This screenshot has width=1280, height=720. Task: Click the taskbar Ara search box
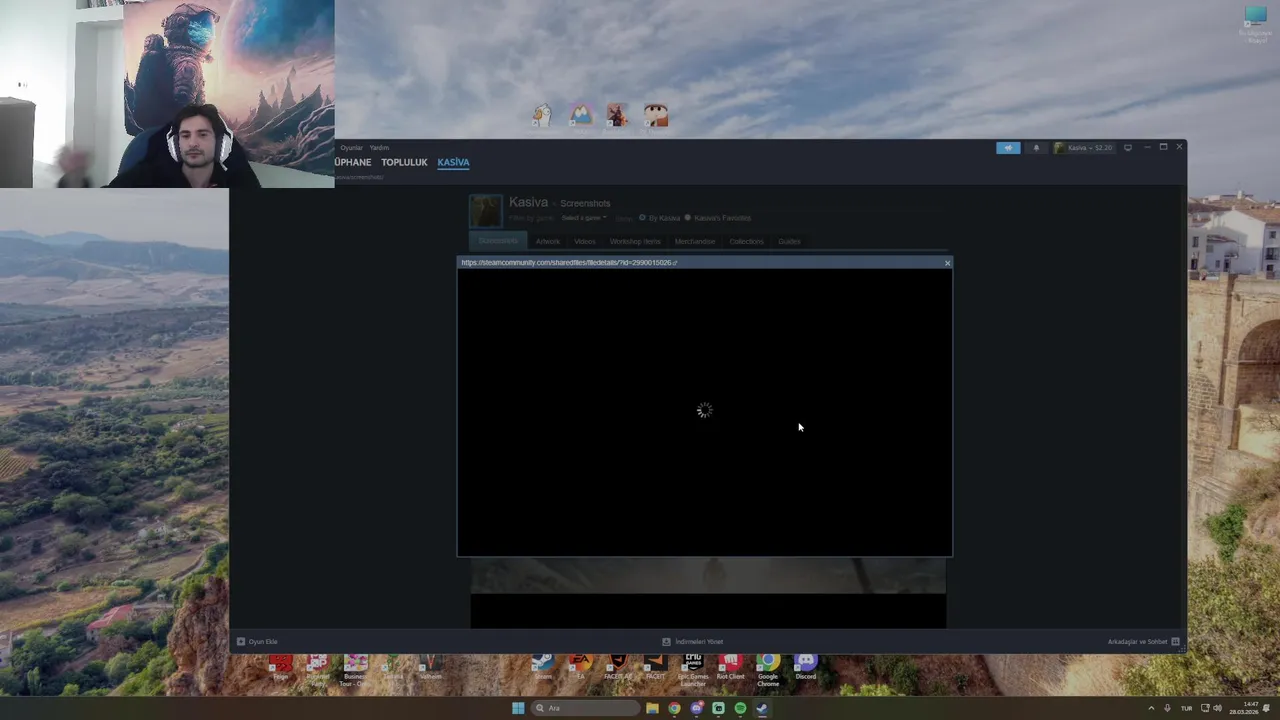point(585,708)
